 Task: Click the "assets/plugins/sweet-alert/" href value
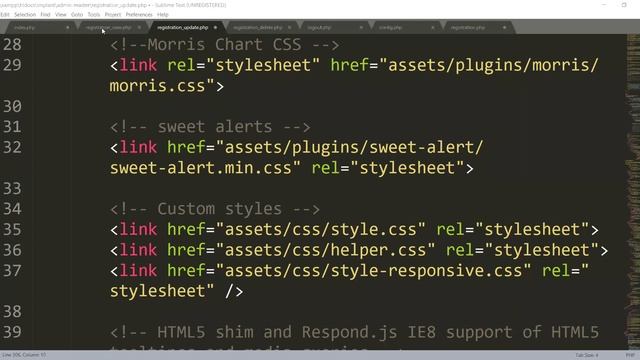tap(349, 147)
